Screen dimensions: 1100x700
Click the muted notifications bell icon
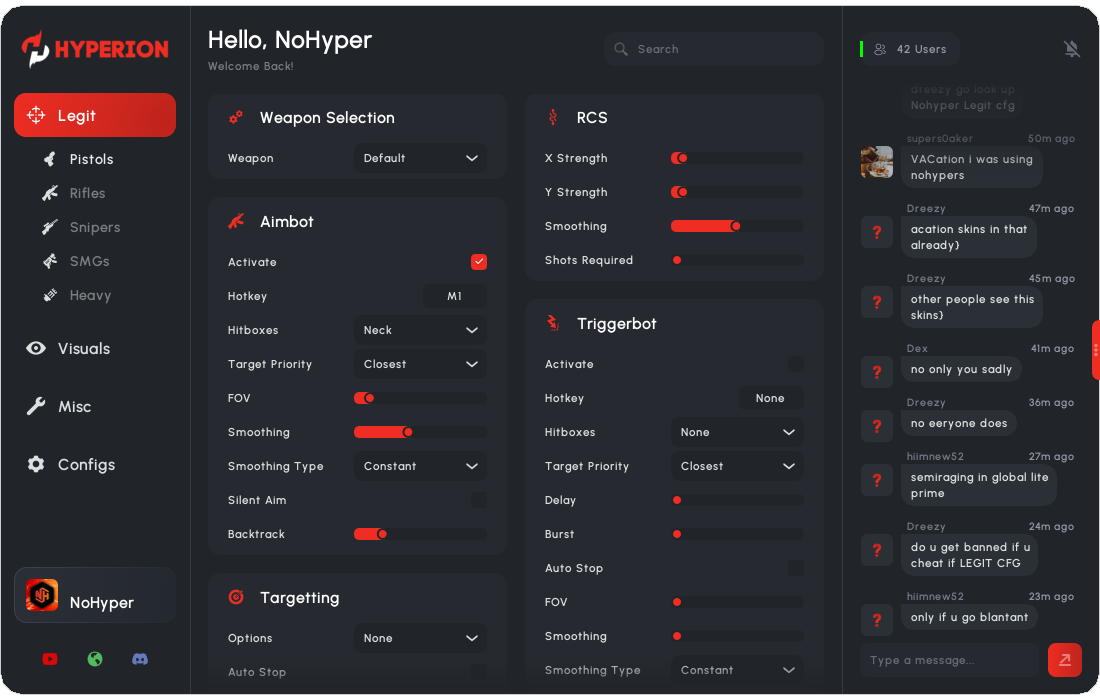(1071, 49)
